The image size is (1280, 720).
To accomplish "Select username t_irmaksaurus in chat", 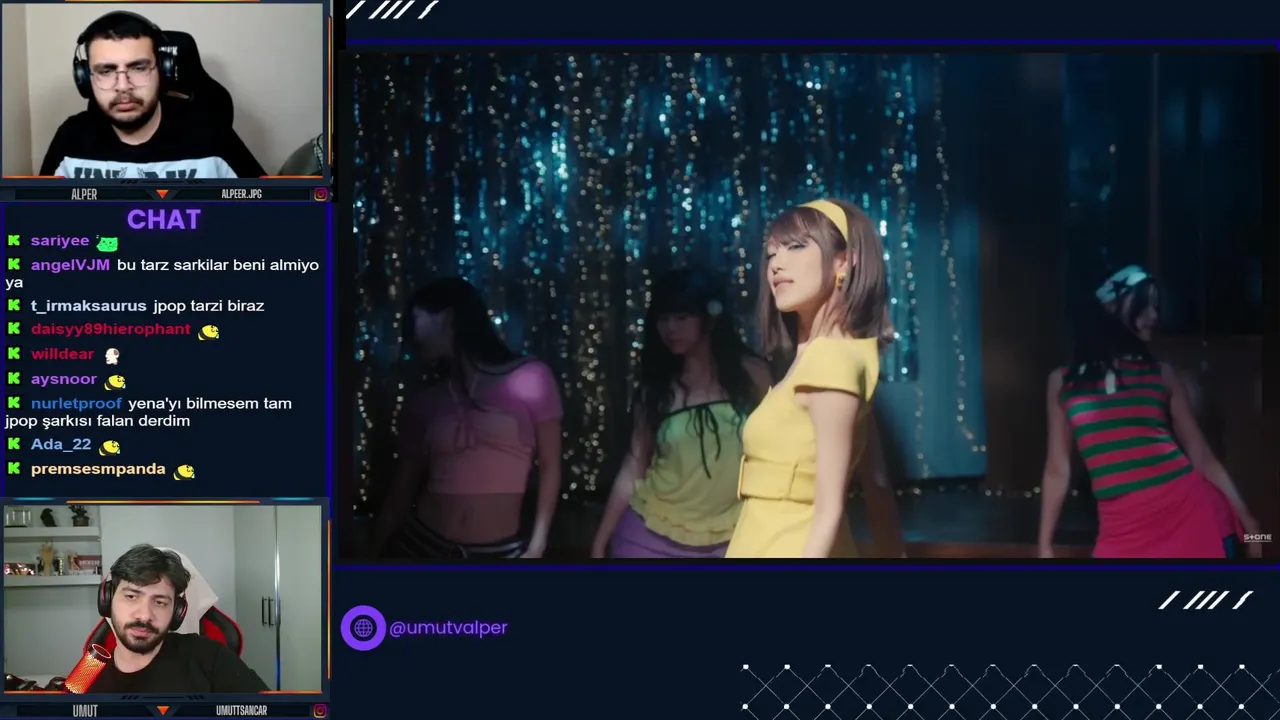I will point(88,306).
